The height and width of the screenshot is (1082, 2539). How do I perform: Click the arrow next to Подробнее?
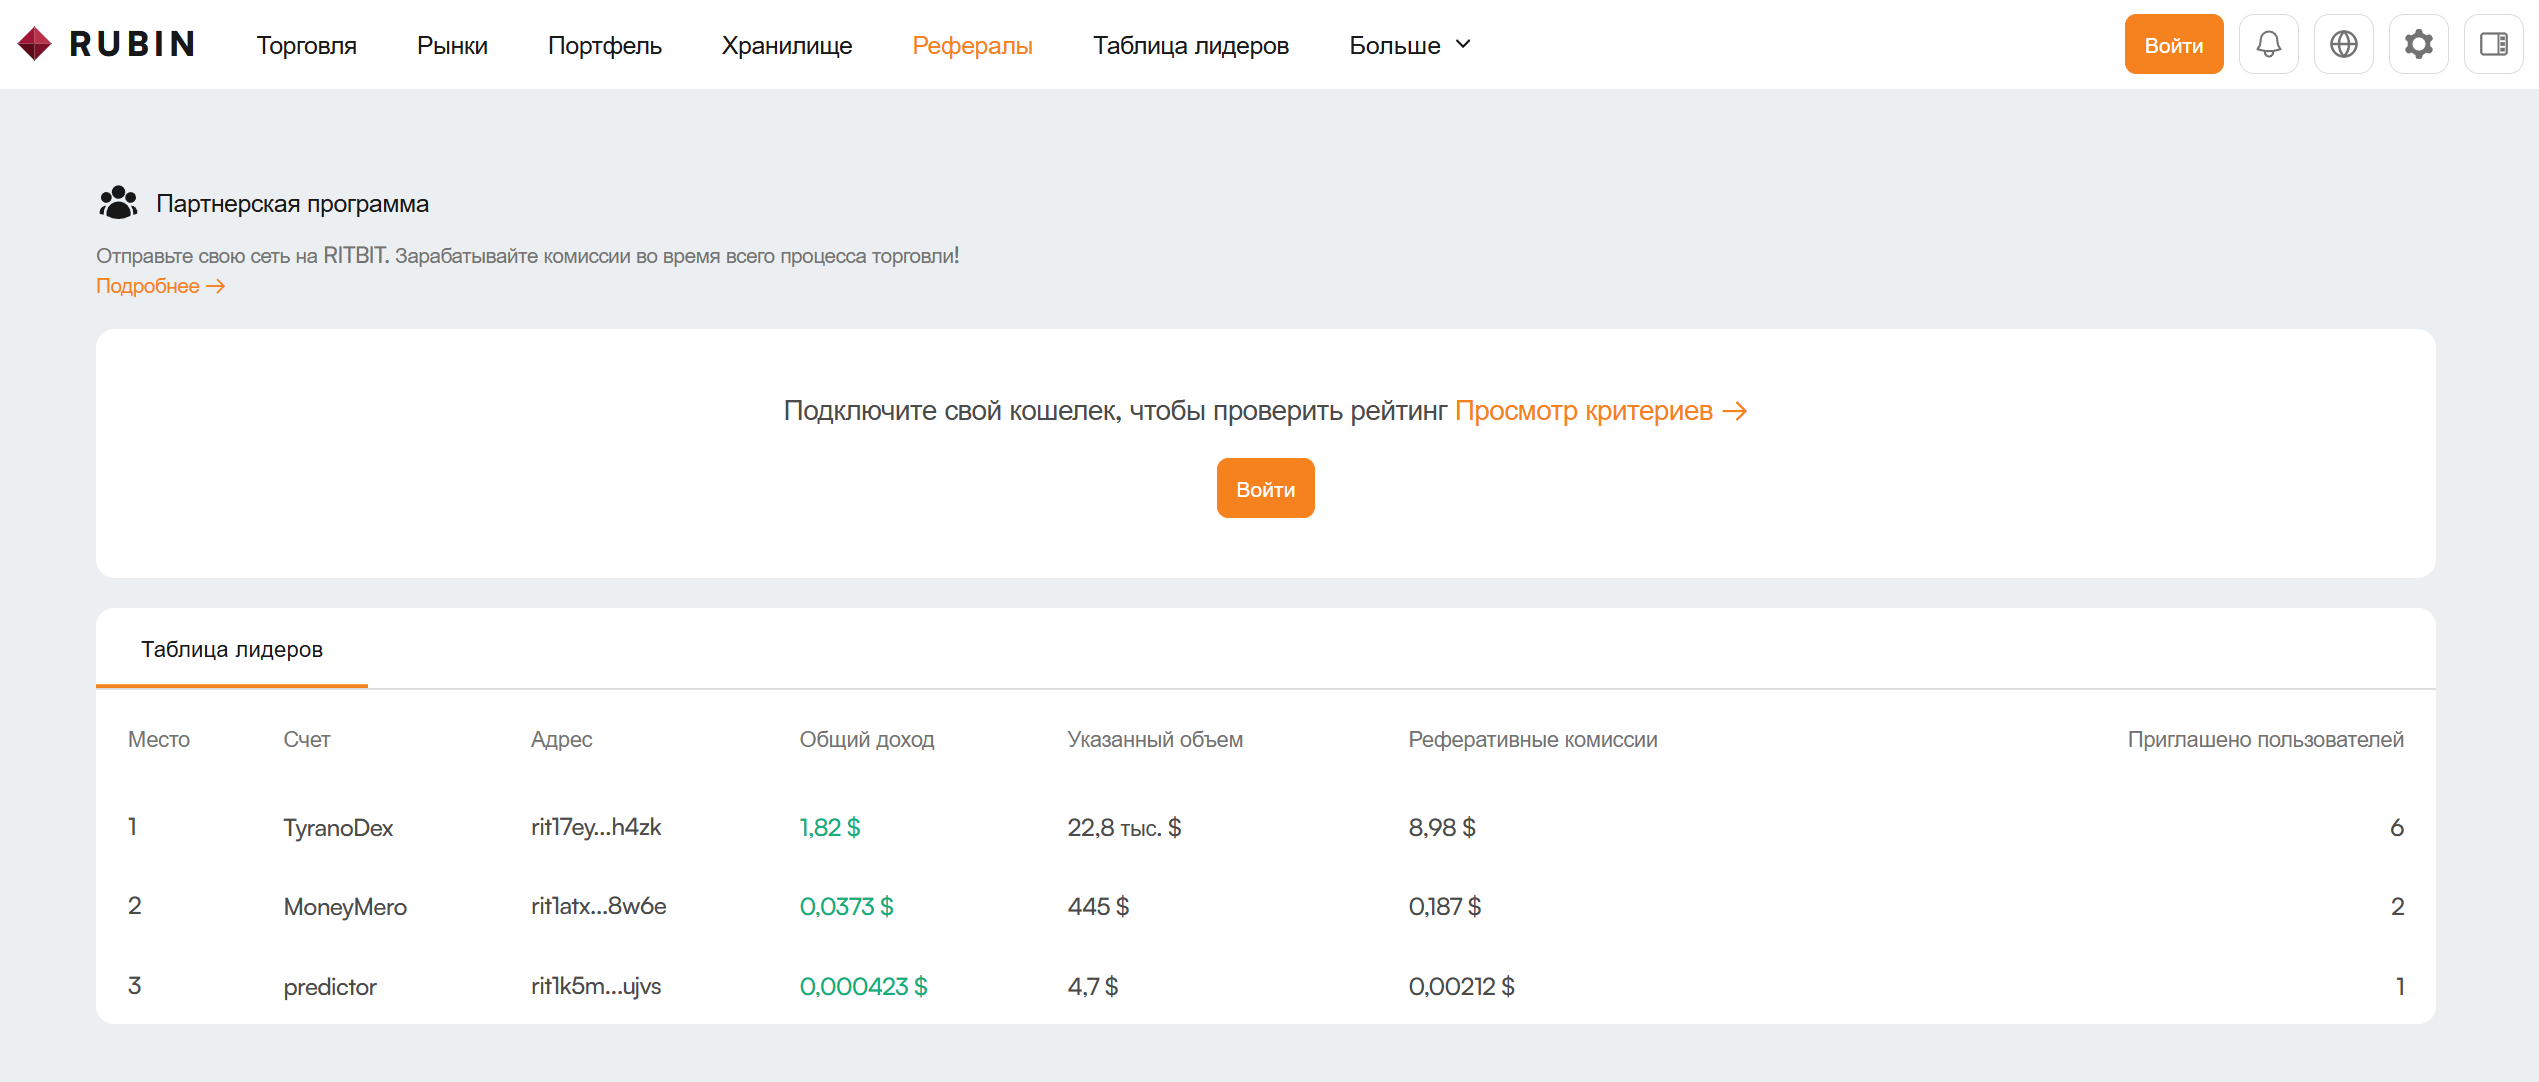[x=215, y=286]
